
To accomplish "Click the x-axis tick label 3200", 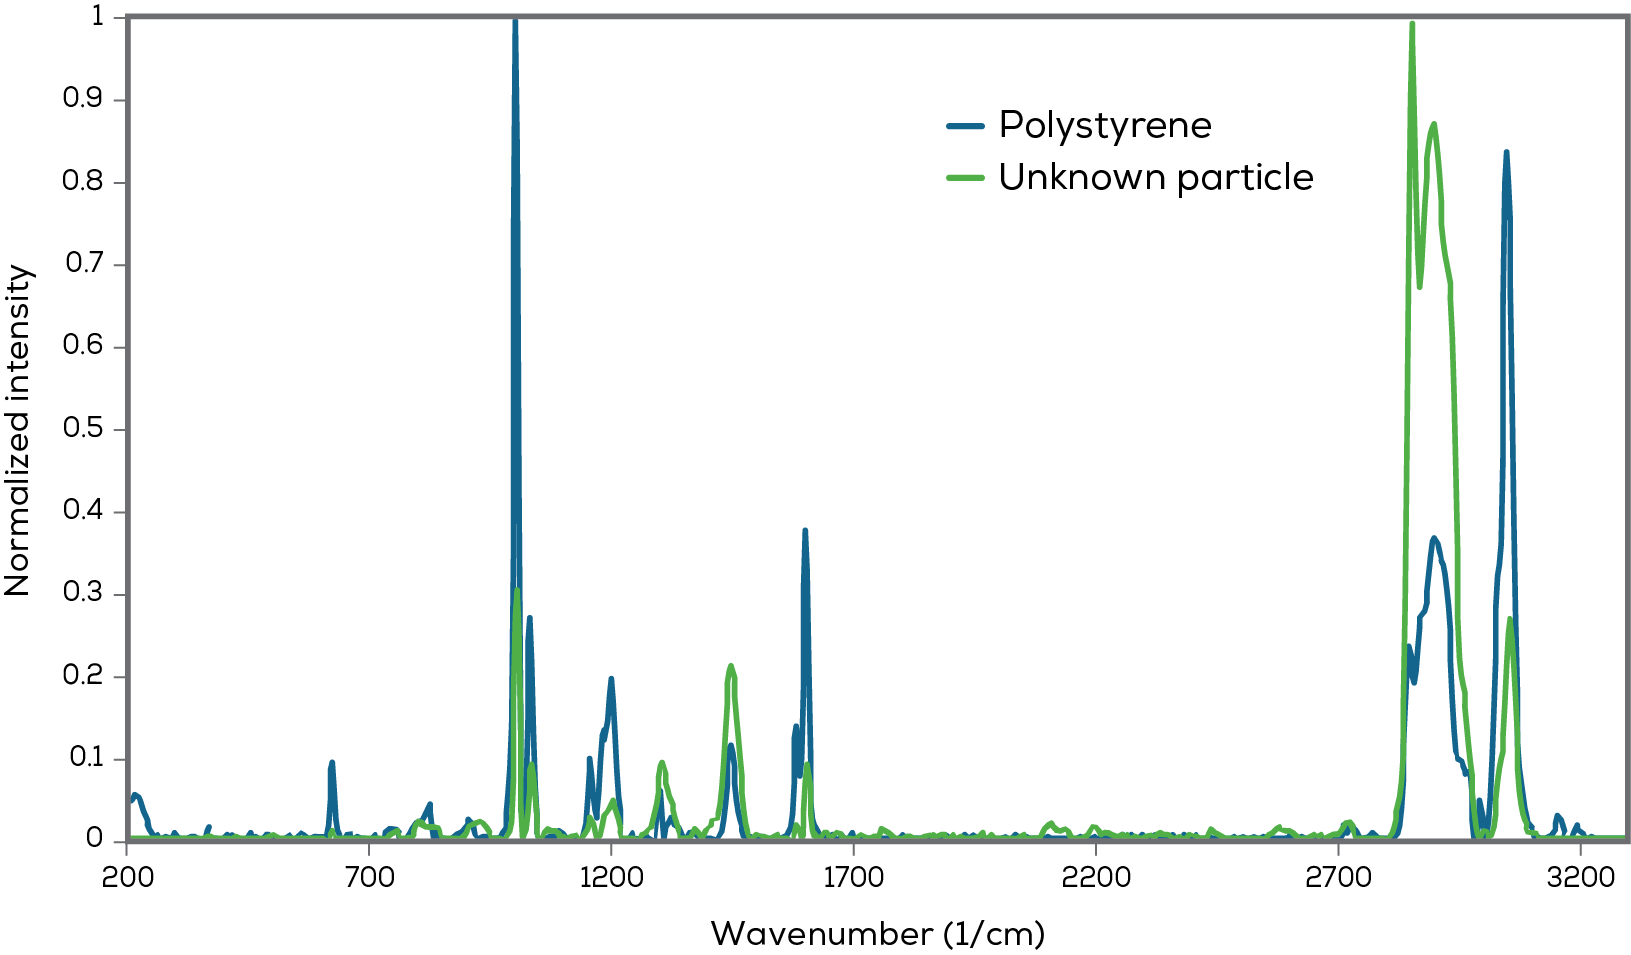I will (x=1580, y=878).
